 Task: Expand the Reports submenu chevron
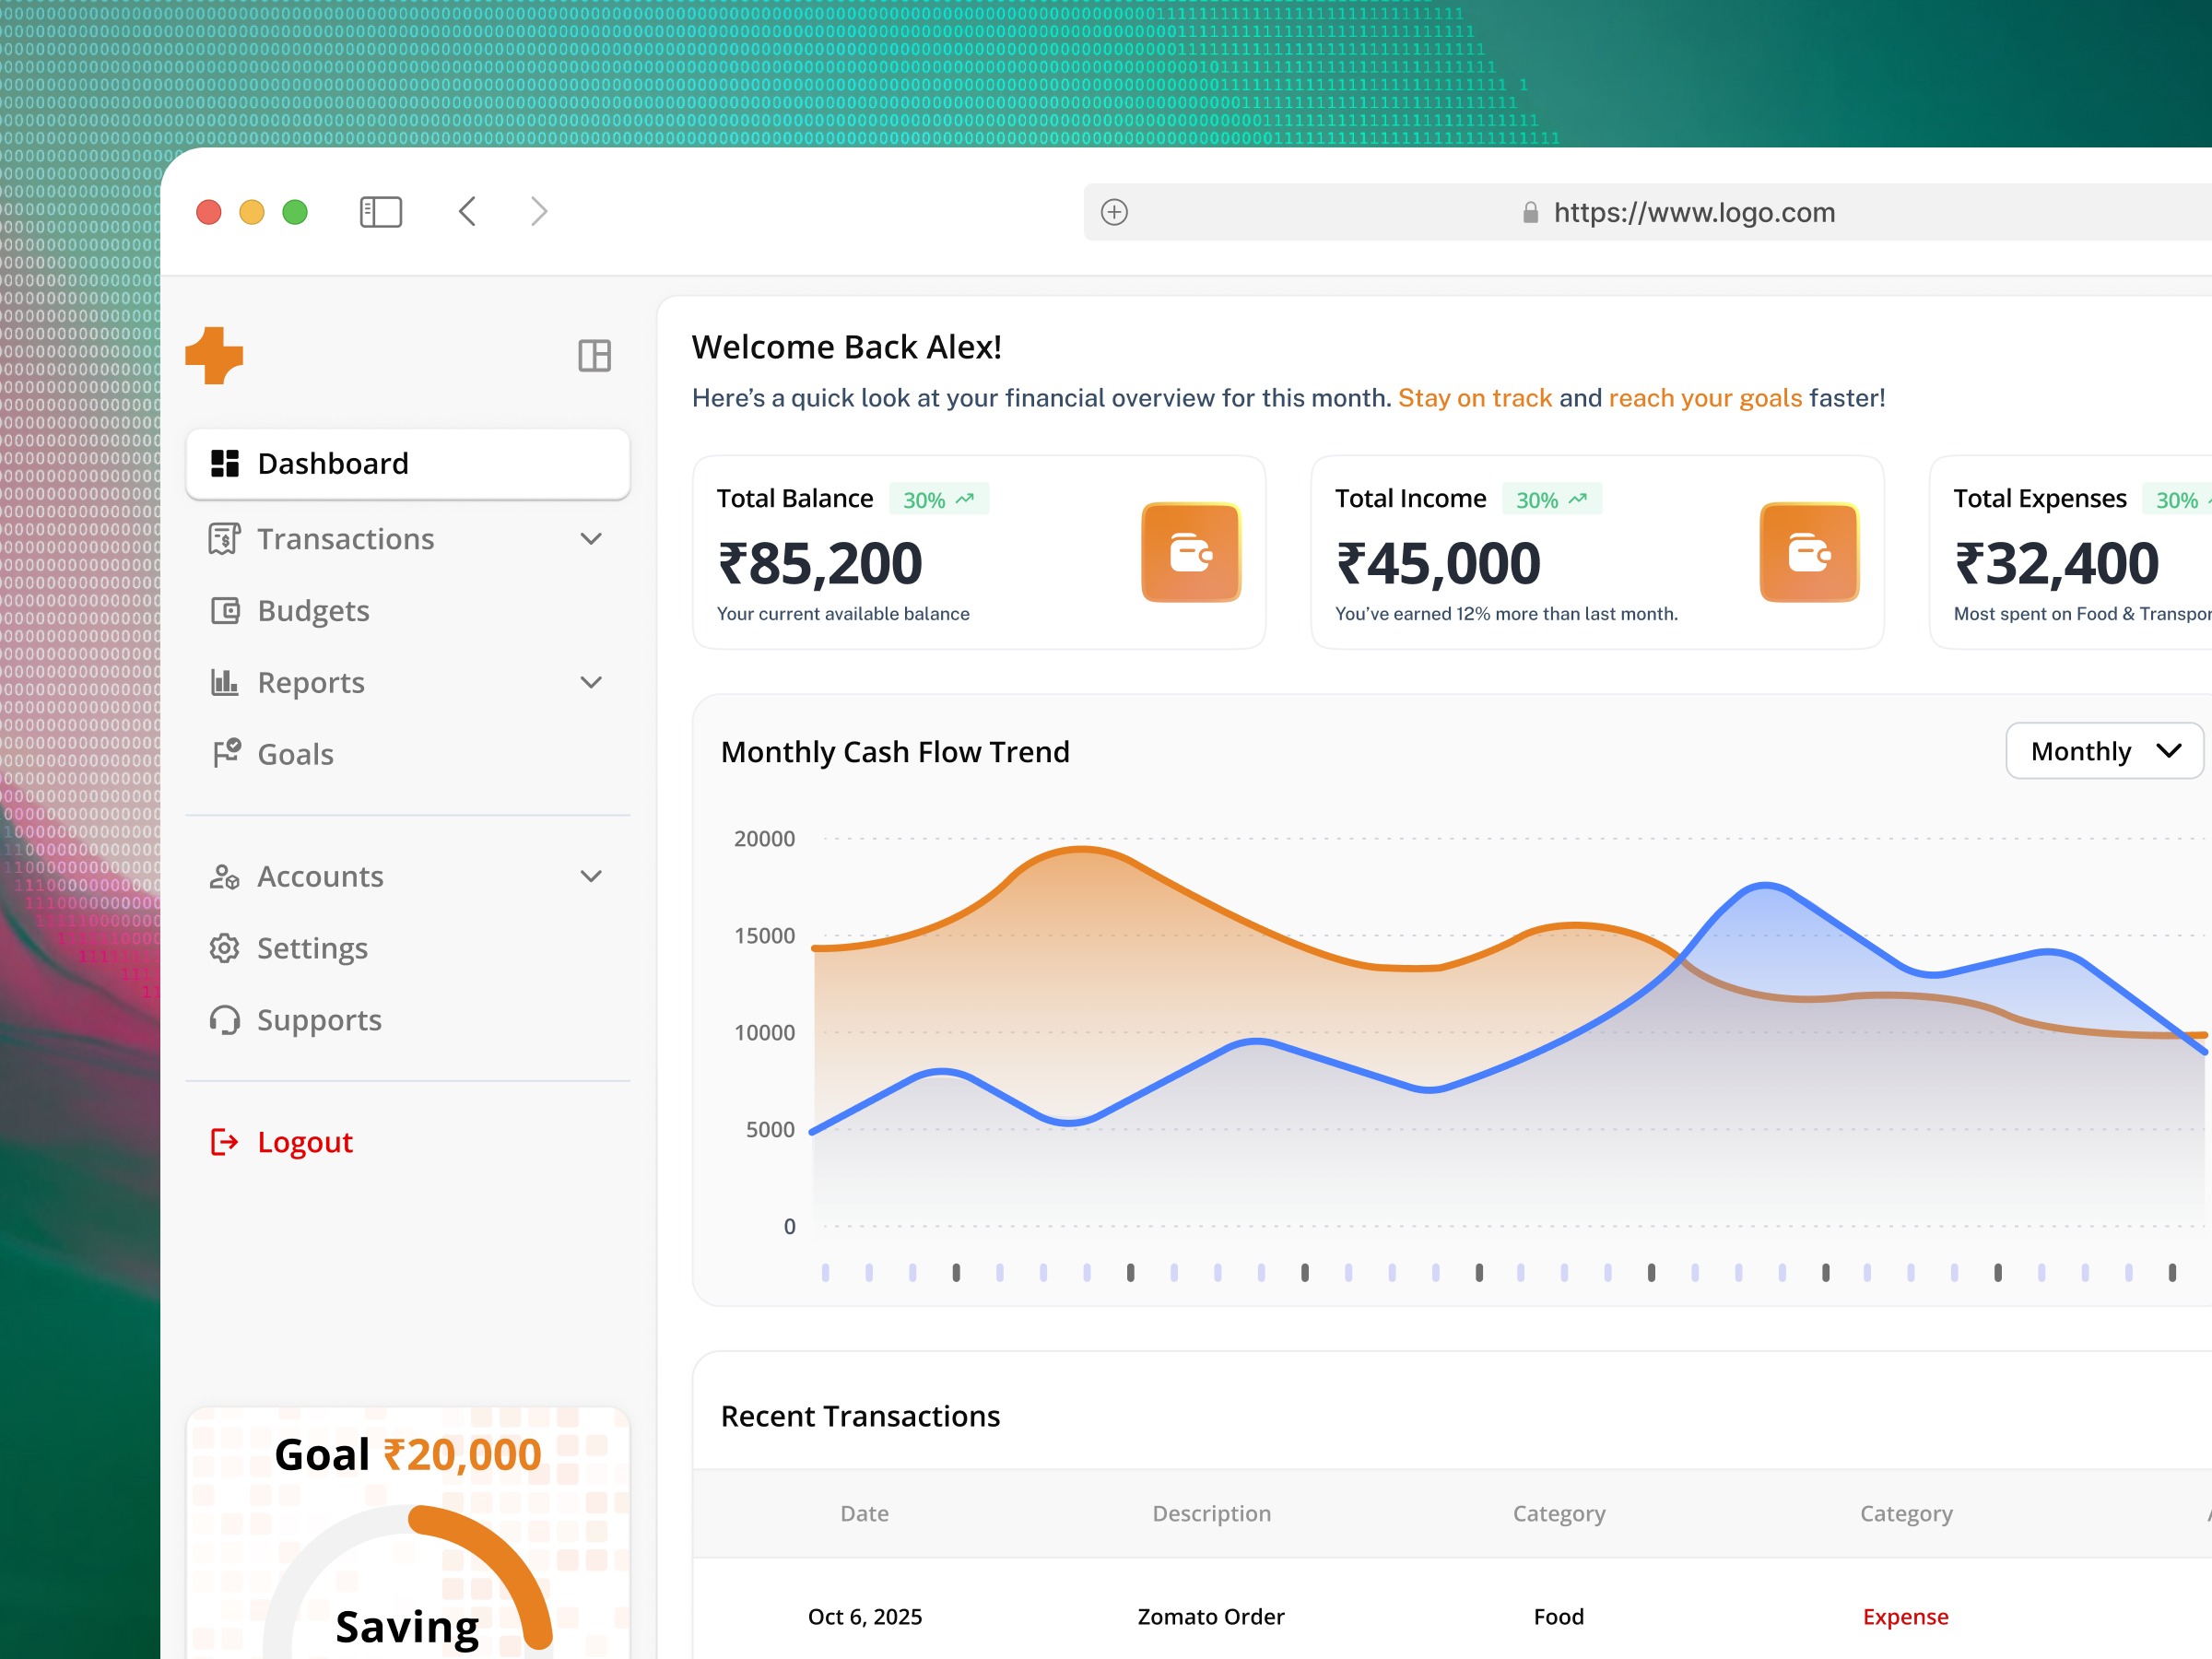[591, 682]
